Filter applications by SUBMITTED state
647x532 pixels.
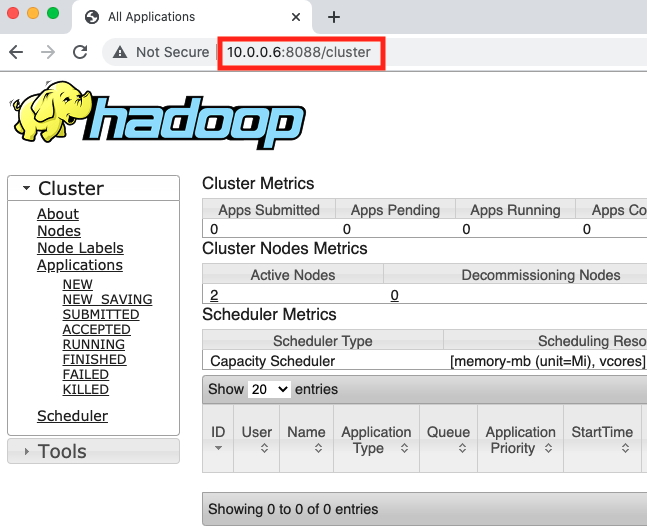[x=101, y=314]
